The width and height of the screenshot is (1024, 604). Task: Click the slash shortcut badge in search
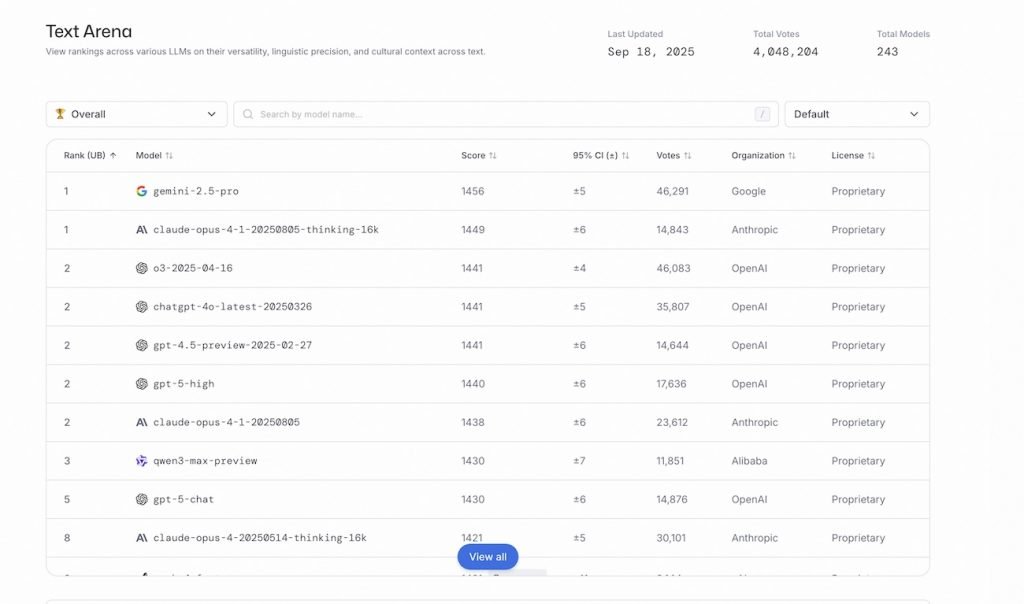click(x=763, y=114)
